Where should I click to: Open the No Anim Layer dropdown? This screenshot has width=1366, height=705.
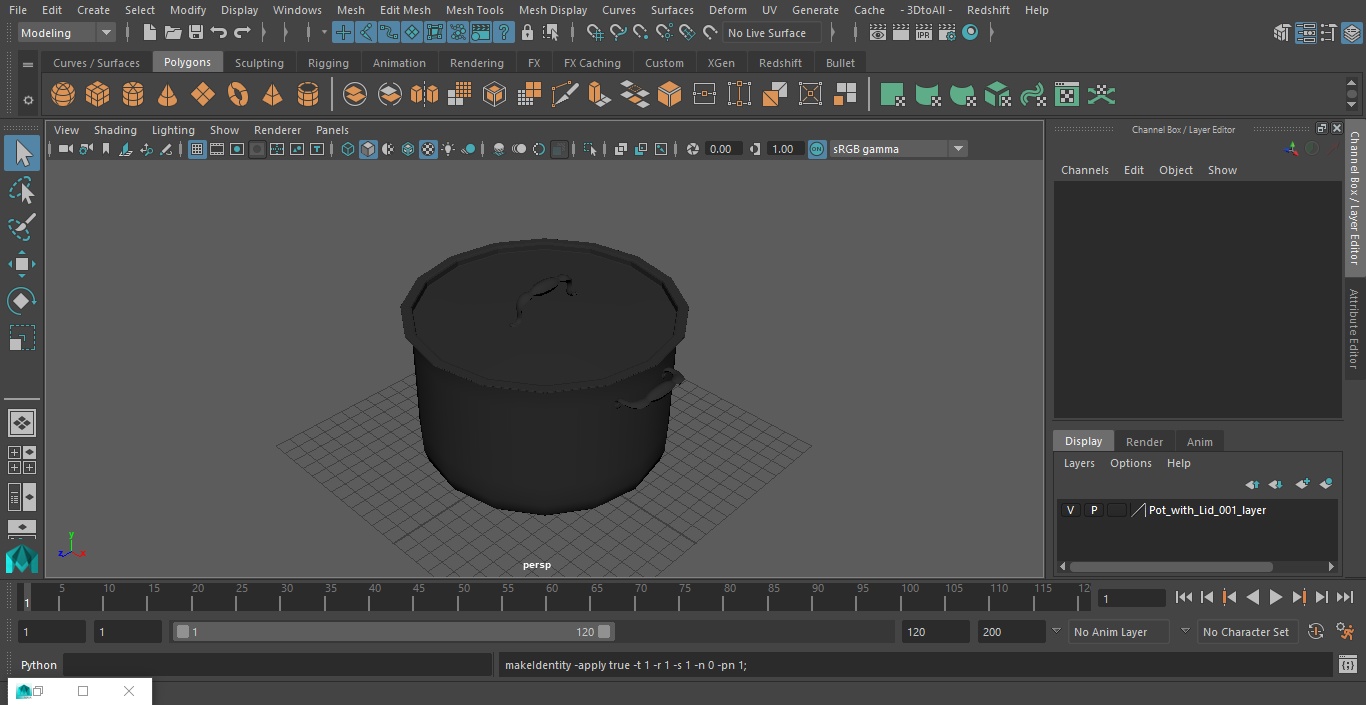pos(1120,632)
